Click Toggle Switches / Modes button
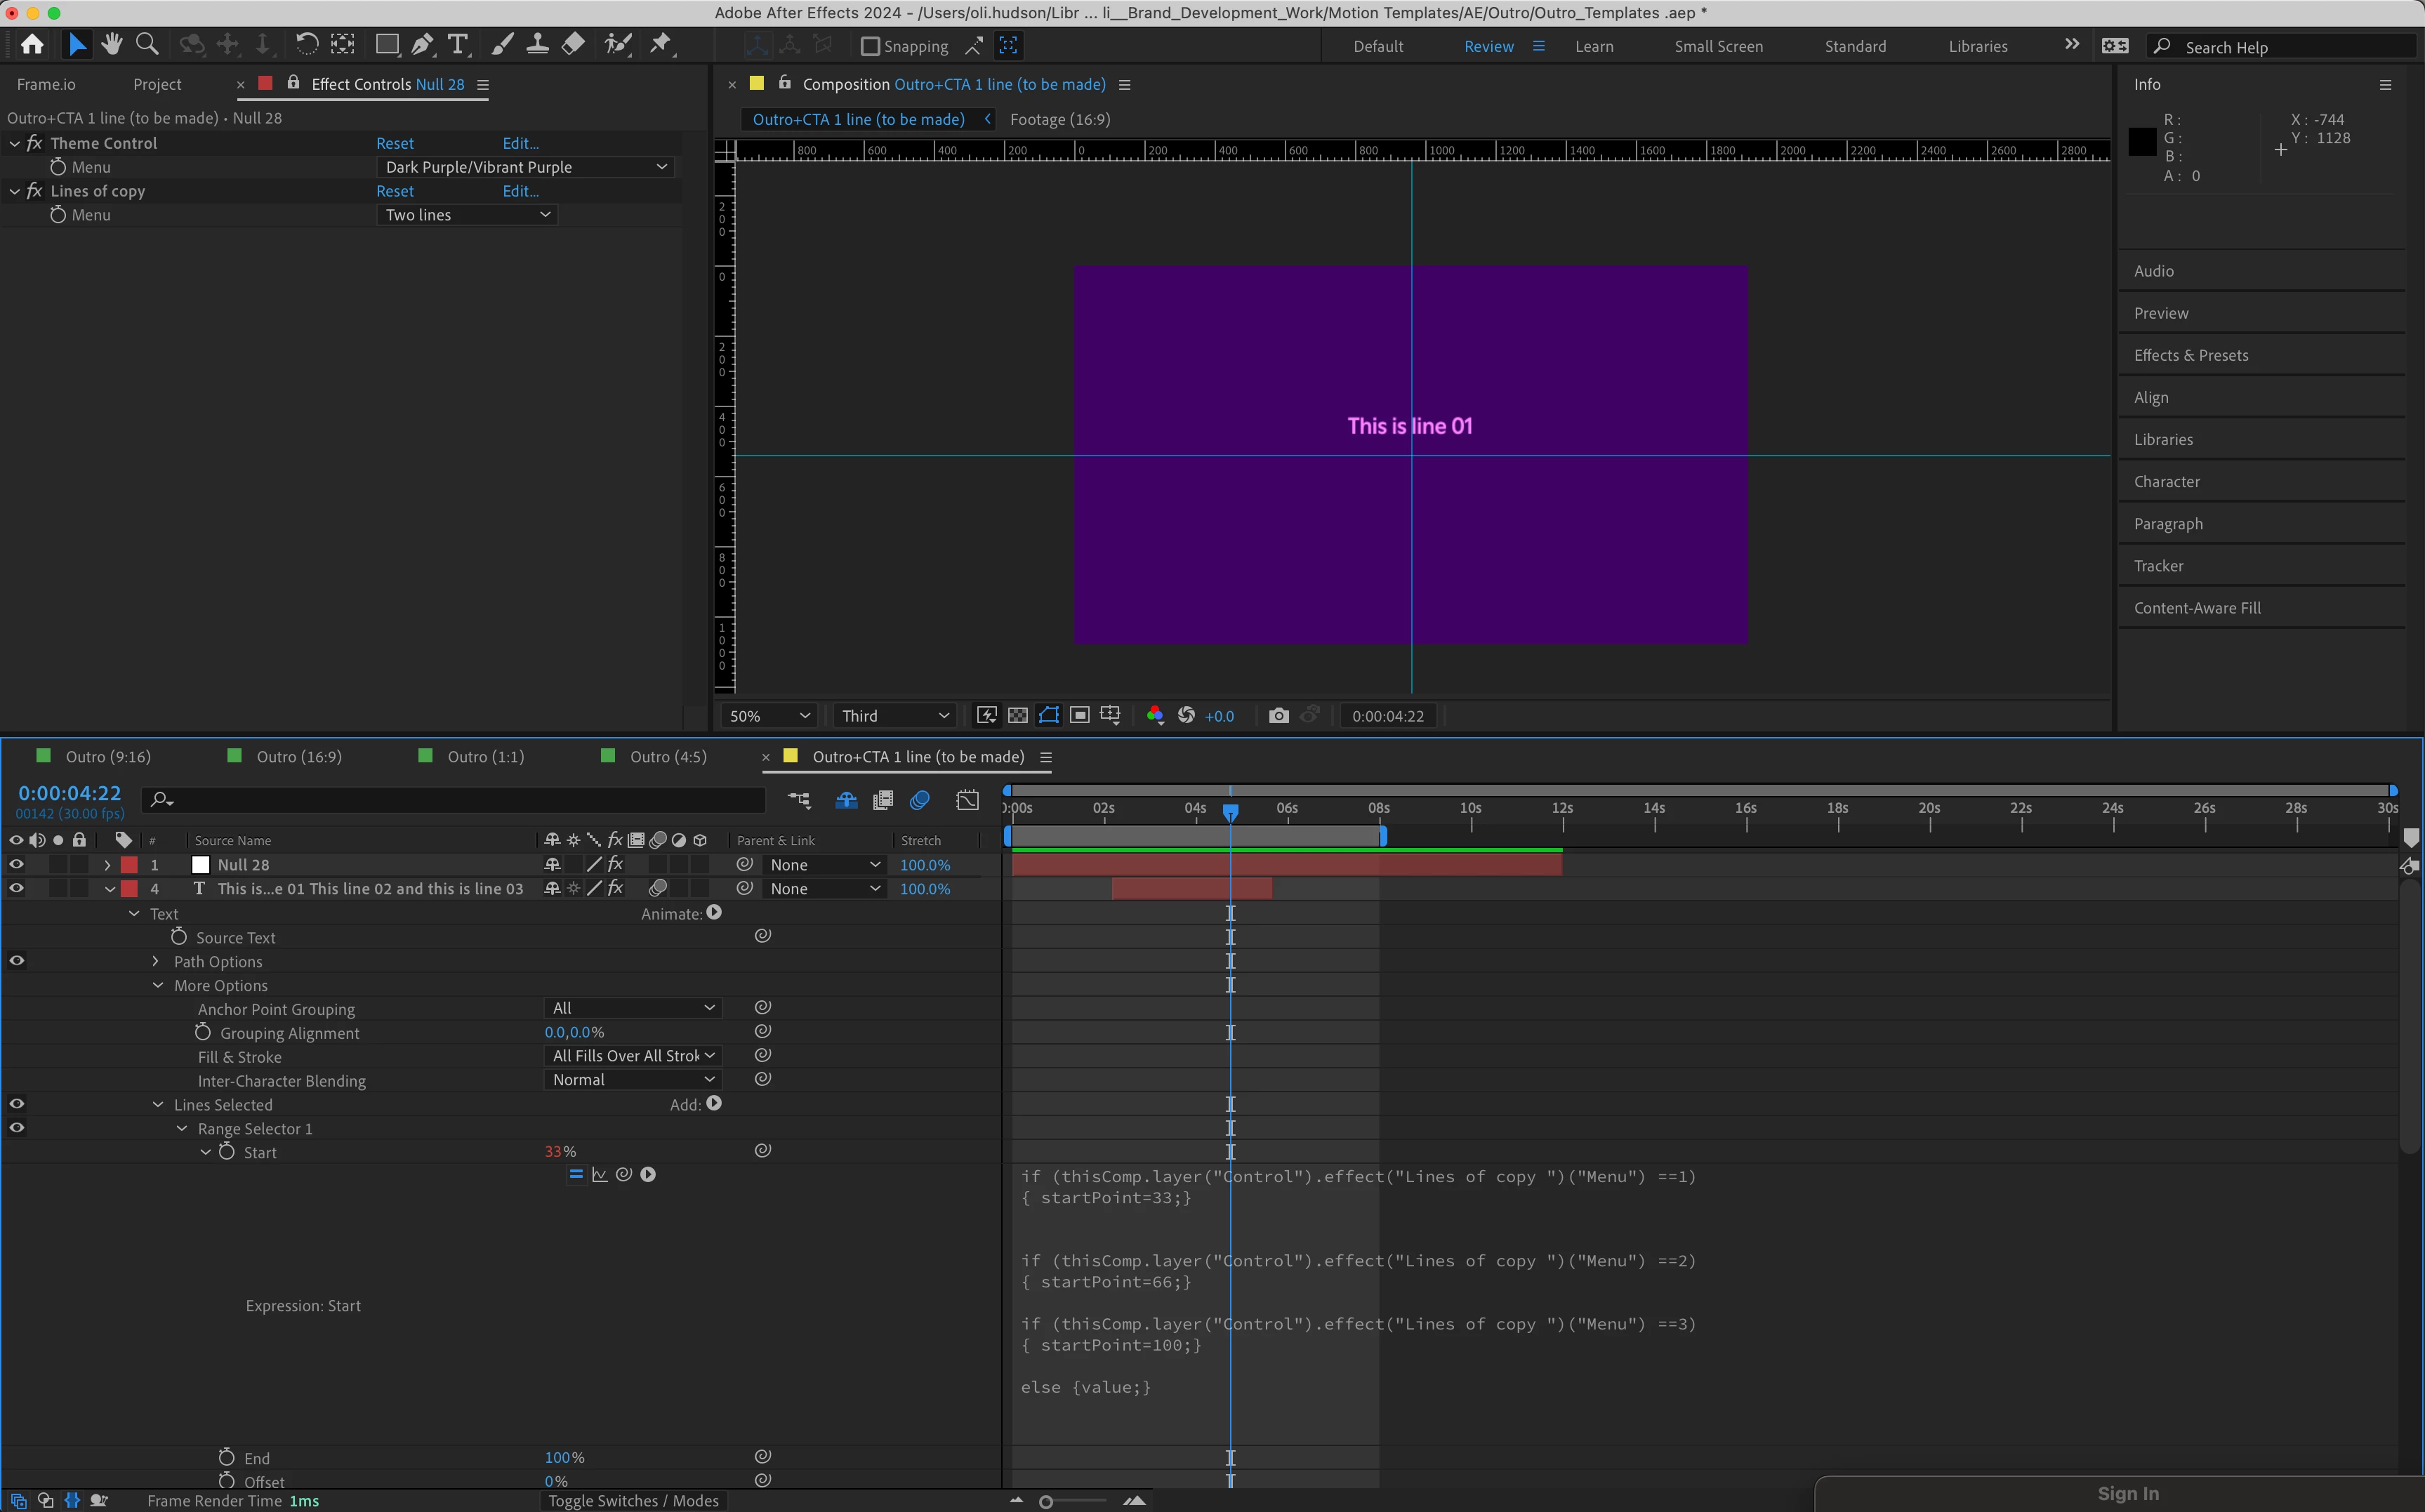This screenshot has width=2425, height=1512. point(633,1501)
